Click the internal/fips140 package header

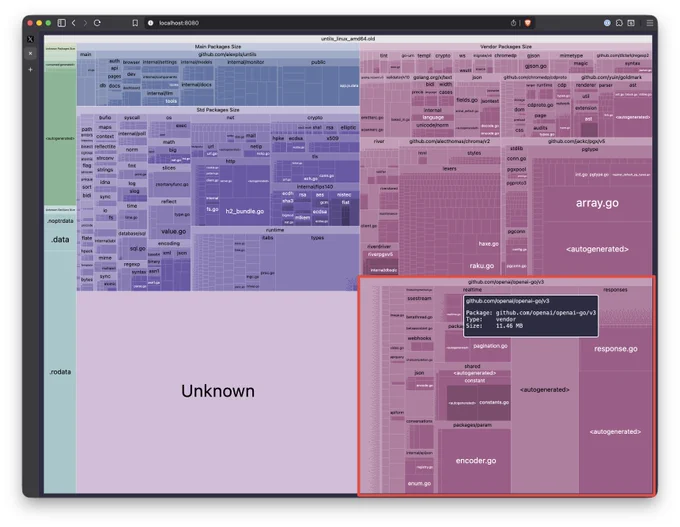click(x=315, y=187)
